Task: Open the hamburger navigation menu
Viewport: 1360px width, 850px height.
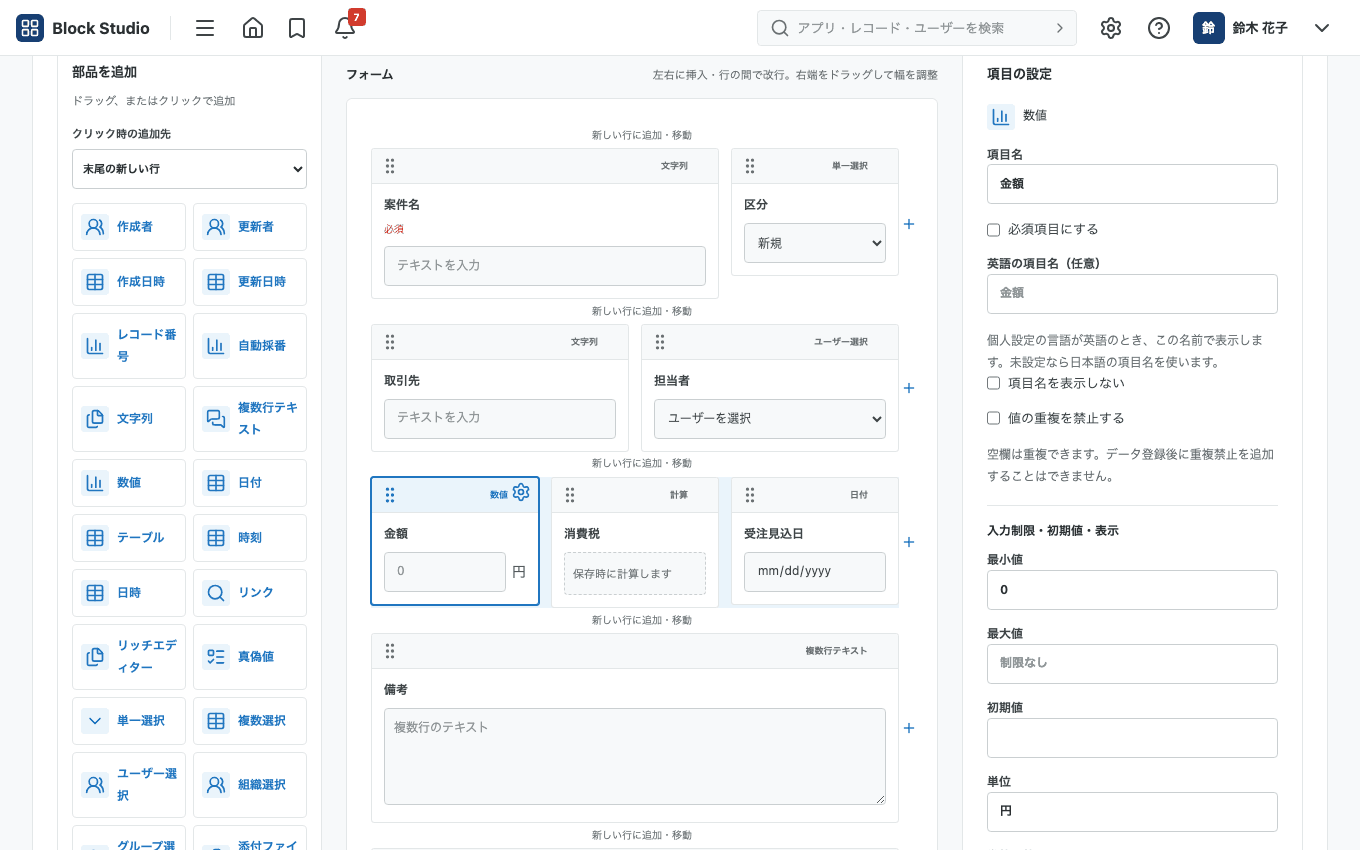Action: [x=205, y=28]
